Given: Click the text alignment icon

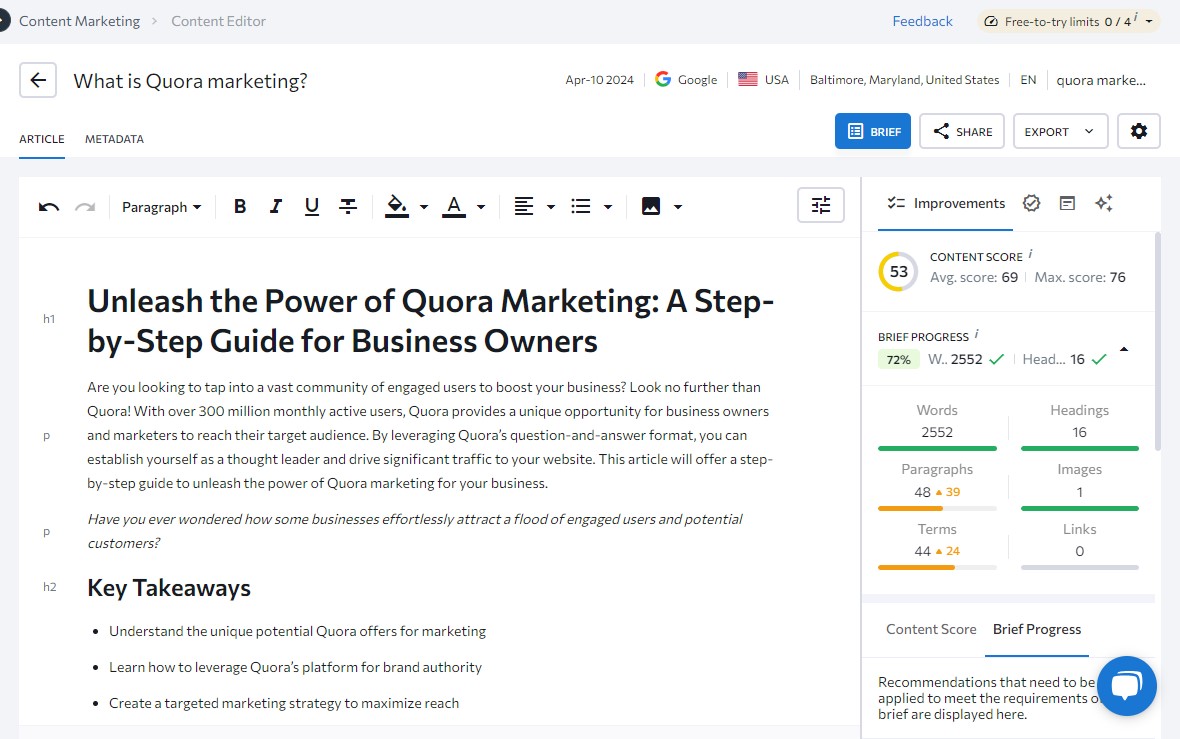Looking at the screenshot, I should (524, 206).
